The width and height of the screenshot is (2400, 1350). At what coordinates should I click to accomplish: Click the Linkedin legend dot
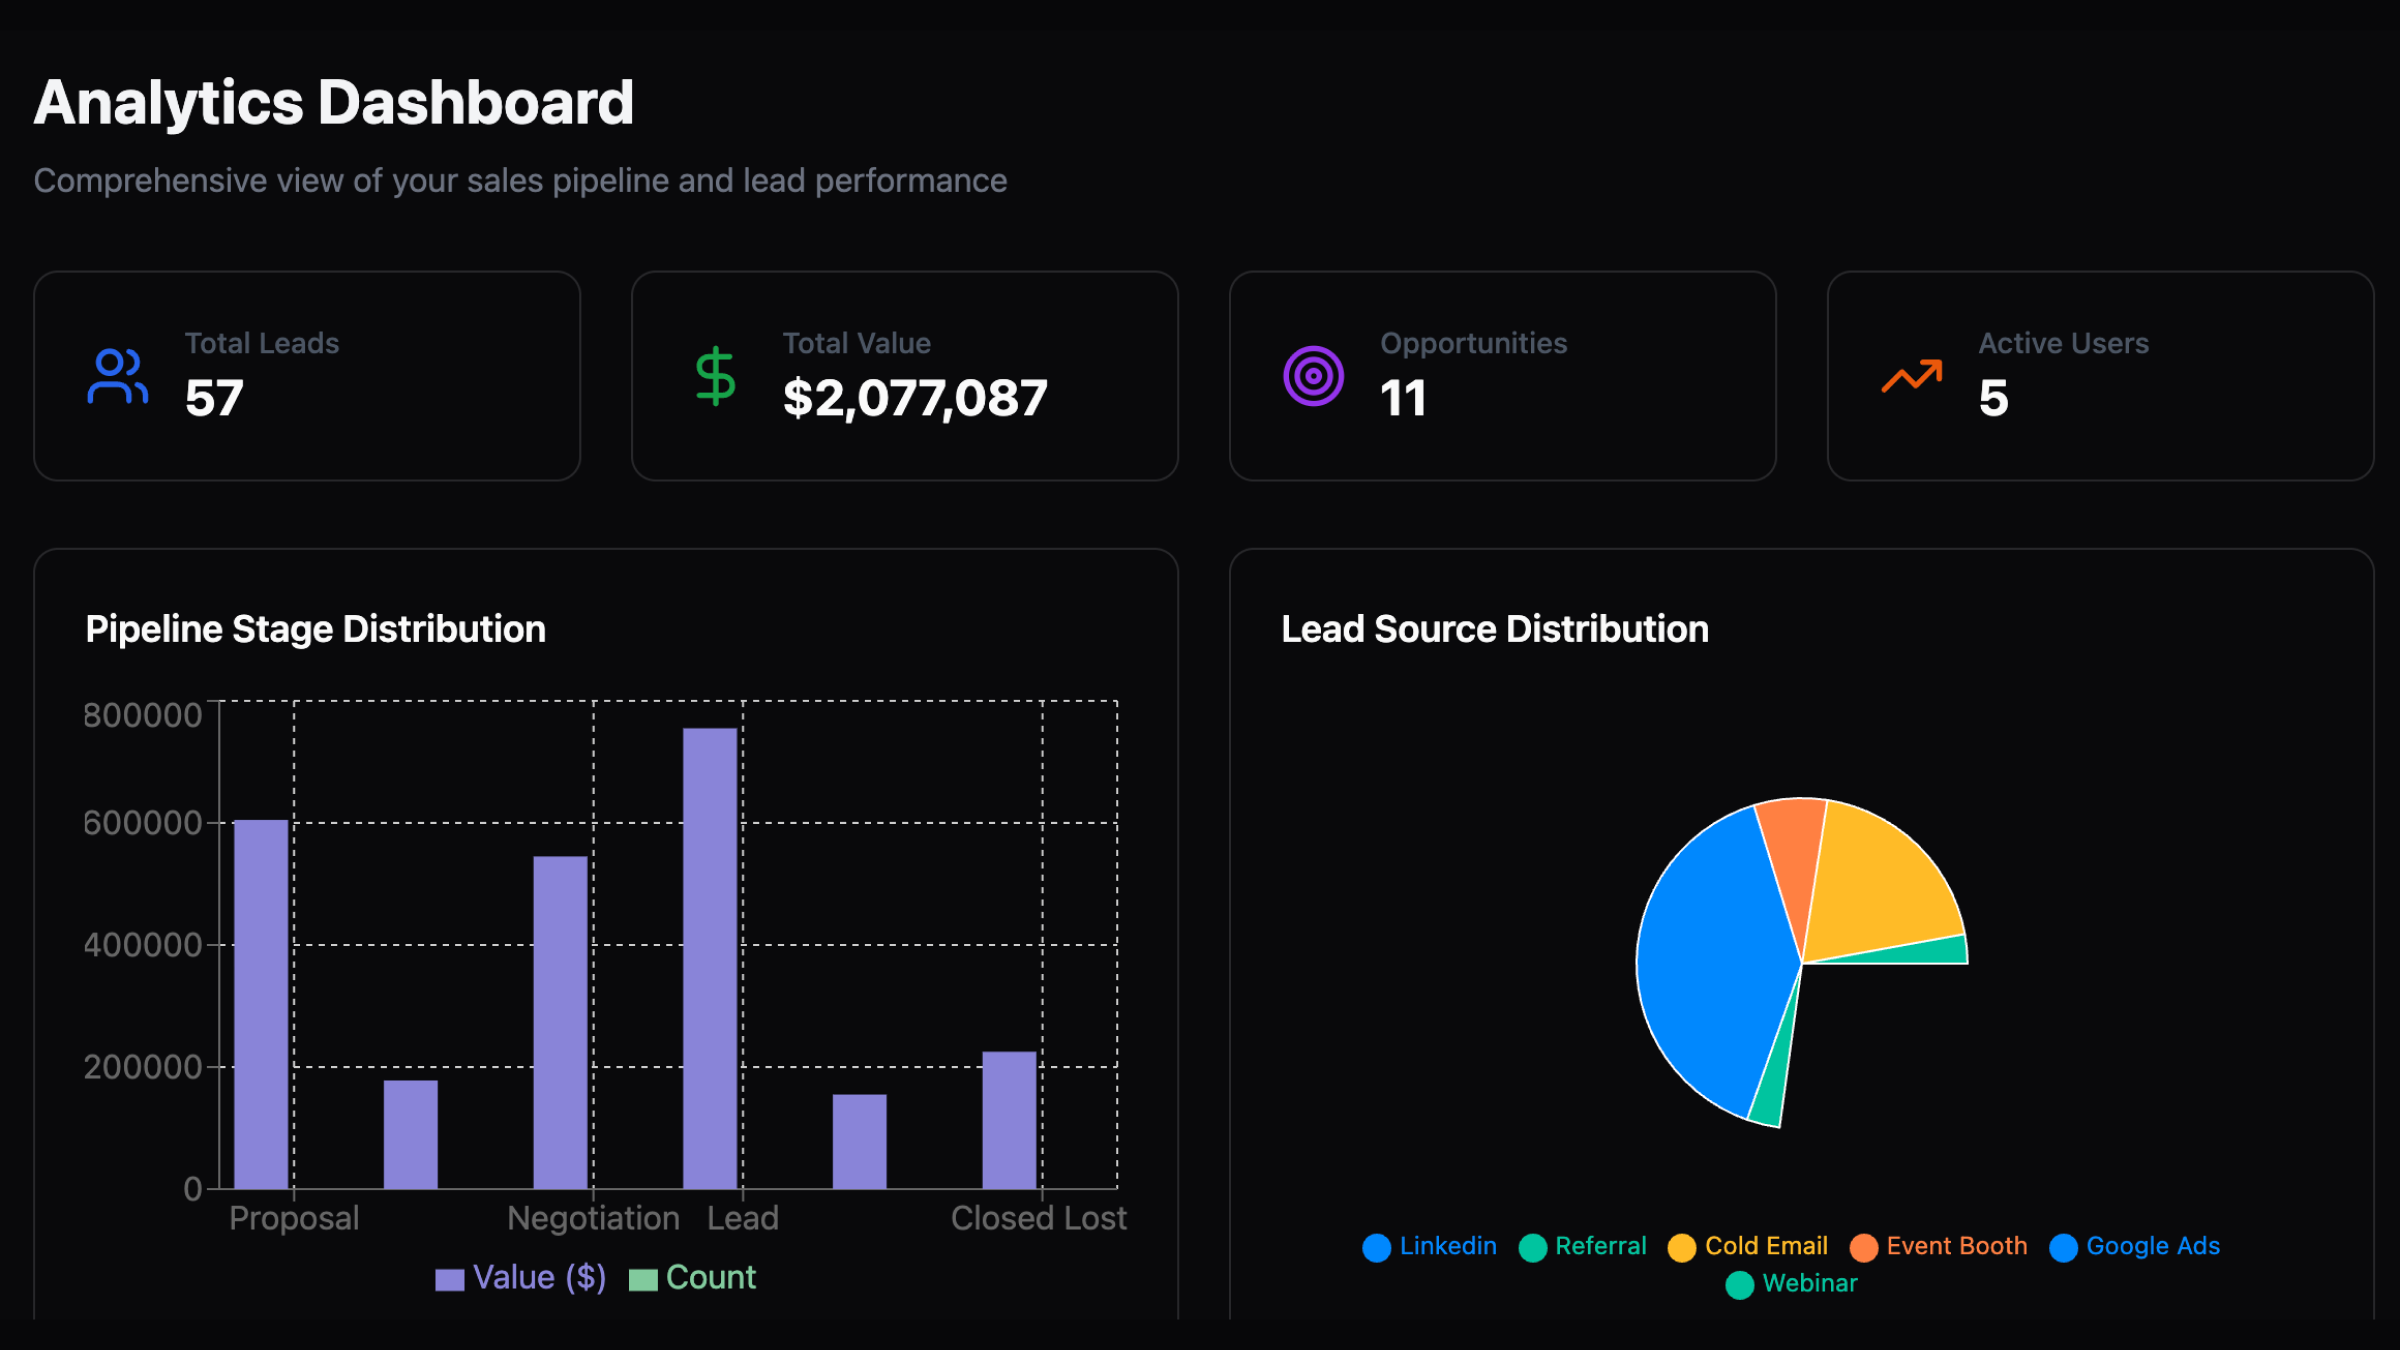[1377, 1247]
